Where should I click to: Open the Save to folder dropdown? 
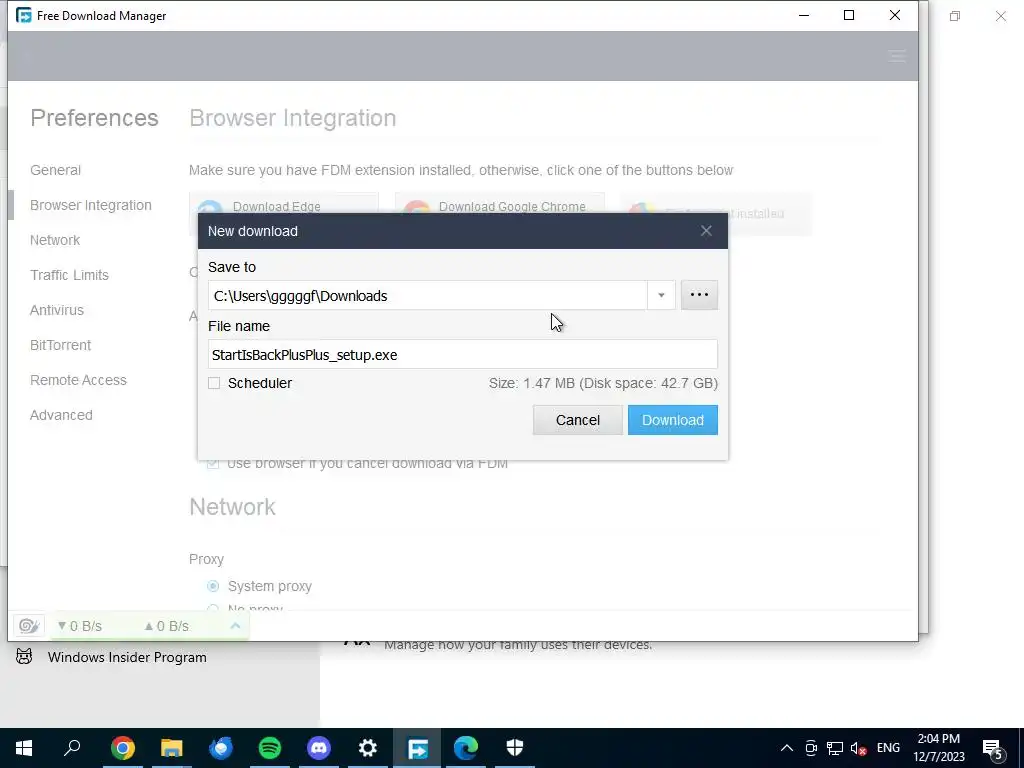661,295
